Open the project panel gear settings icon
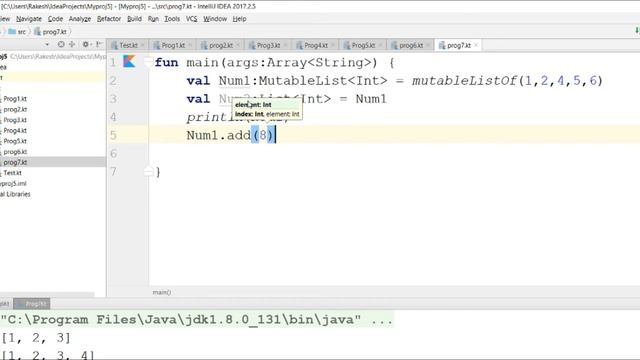 coord(85,44)
